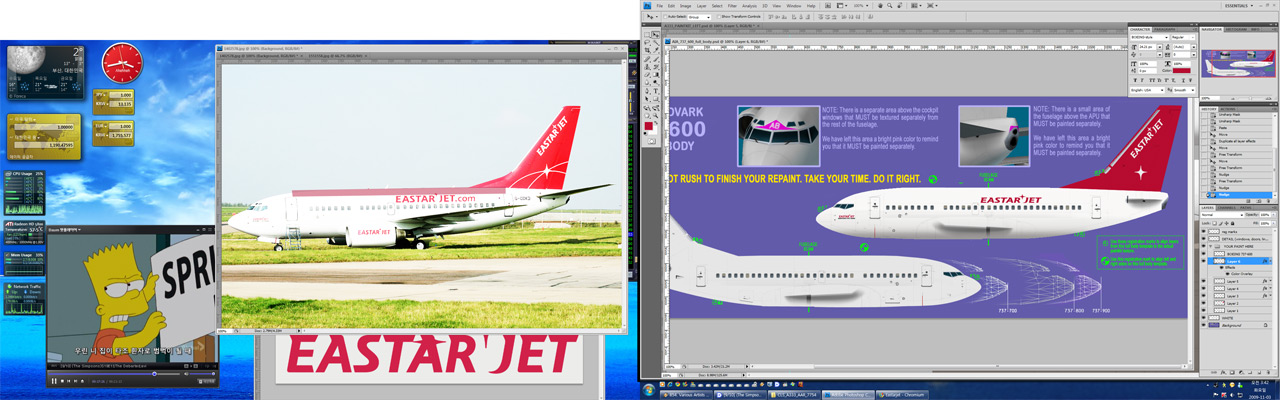The width and height of the screenshot is (1280, 400).
Task: Click pause button in the Simpsons video player
Action: (x=54, y=381)
